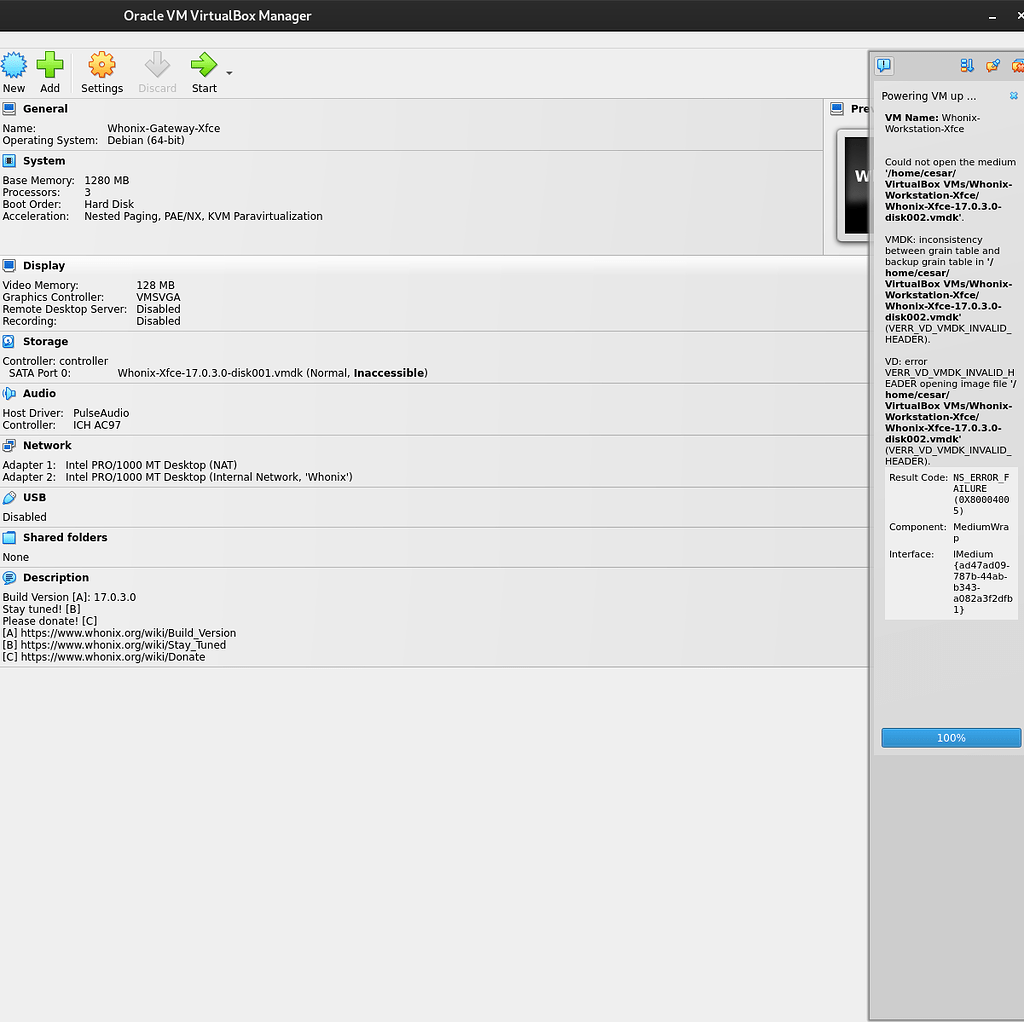The width and height of the screenshot is (1024, 1022).
Task: Click the General section monitor icon
Action: tap(9, 108)
